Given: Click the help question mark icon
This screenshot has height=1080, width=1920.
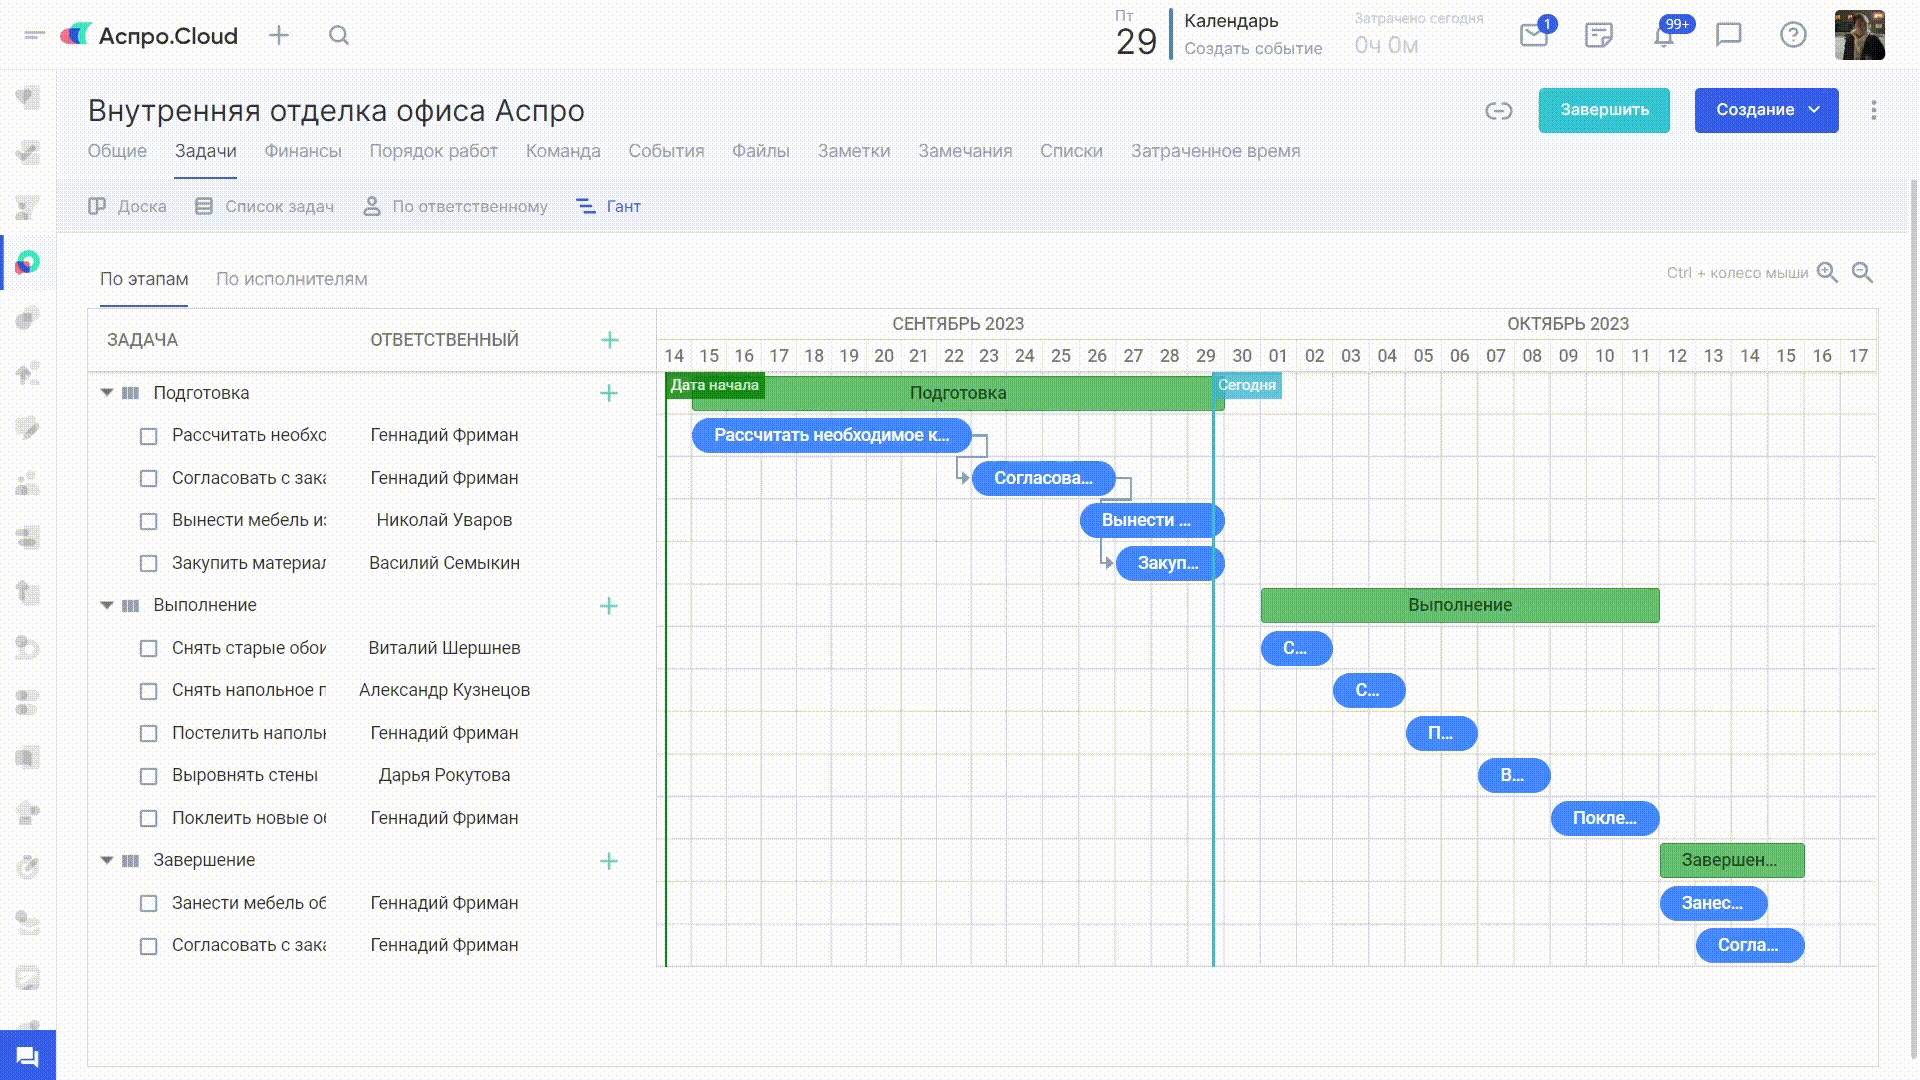Looking at the screenshot, I should (1793, 36).
